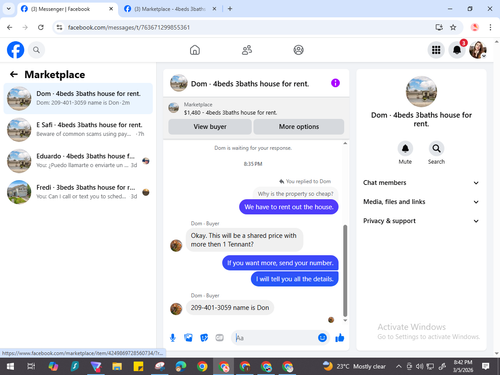Open the Friends icon in top navigation
This screenshot has height=375, width=500.
[247, 50]
